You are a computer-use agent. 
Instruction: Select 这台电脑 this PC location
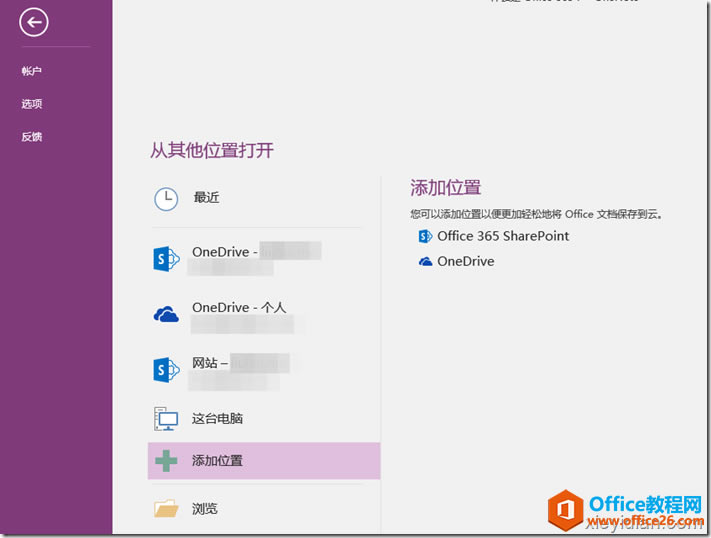click(217, 418)
